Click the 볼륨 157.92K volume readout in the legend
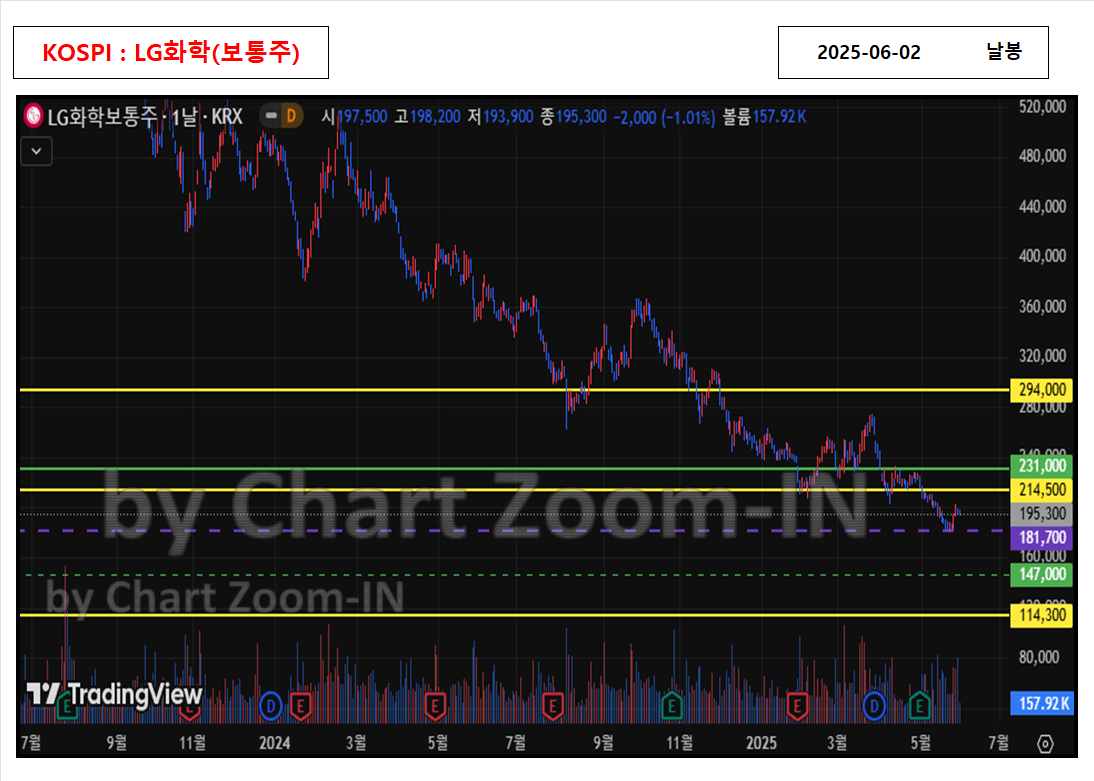Viewport: 1094px width, 781px height. tap(764, 117)
